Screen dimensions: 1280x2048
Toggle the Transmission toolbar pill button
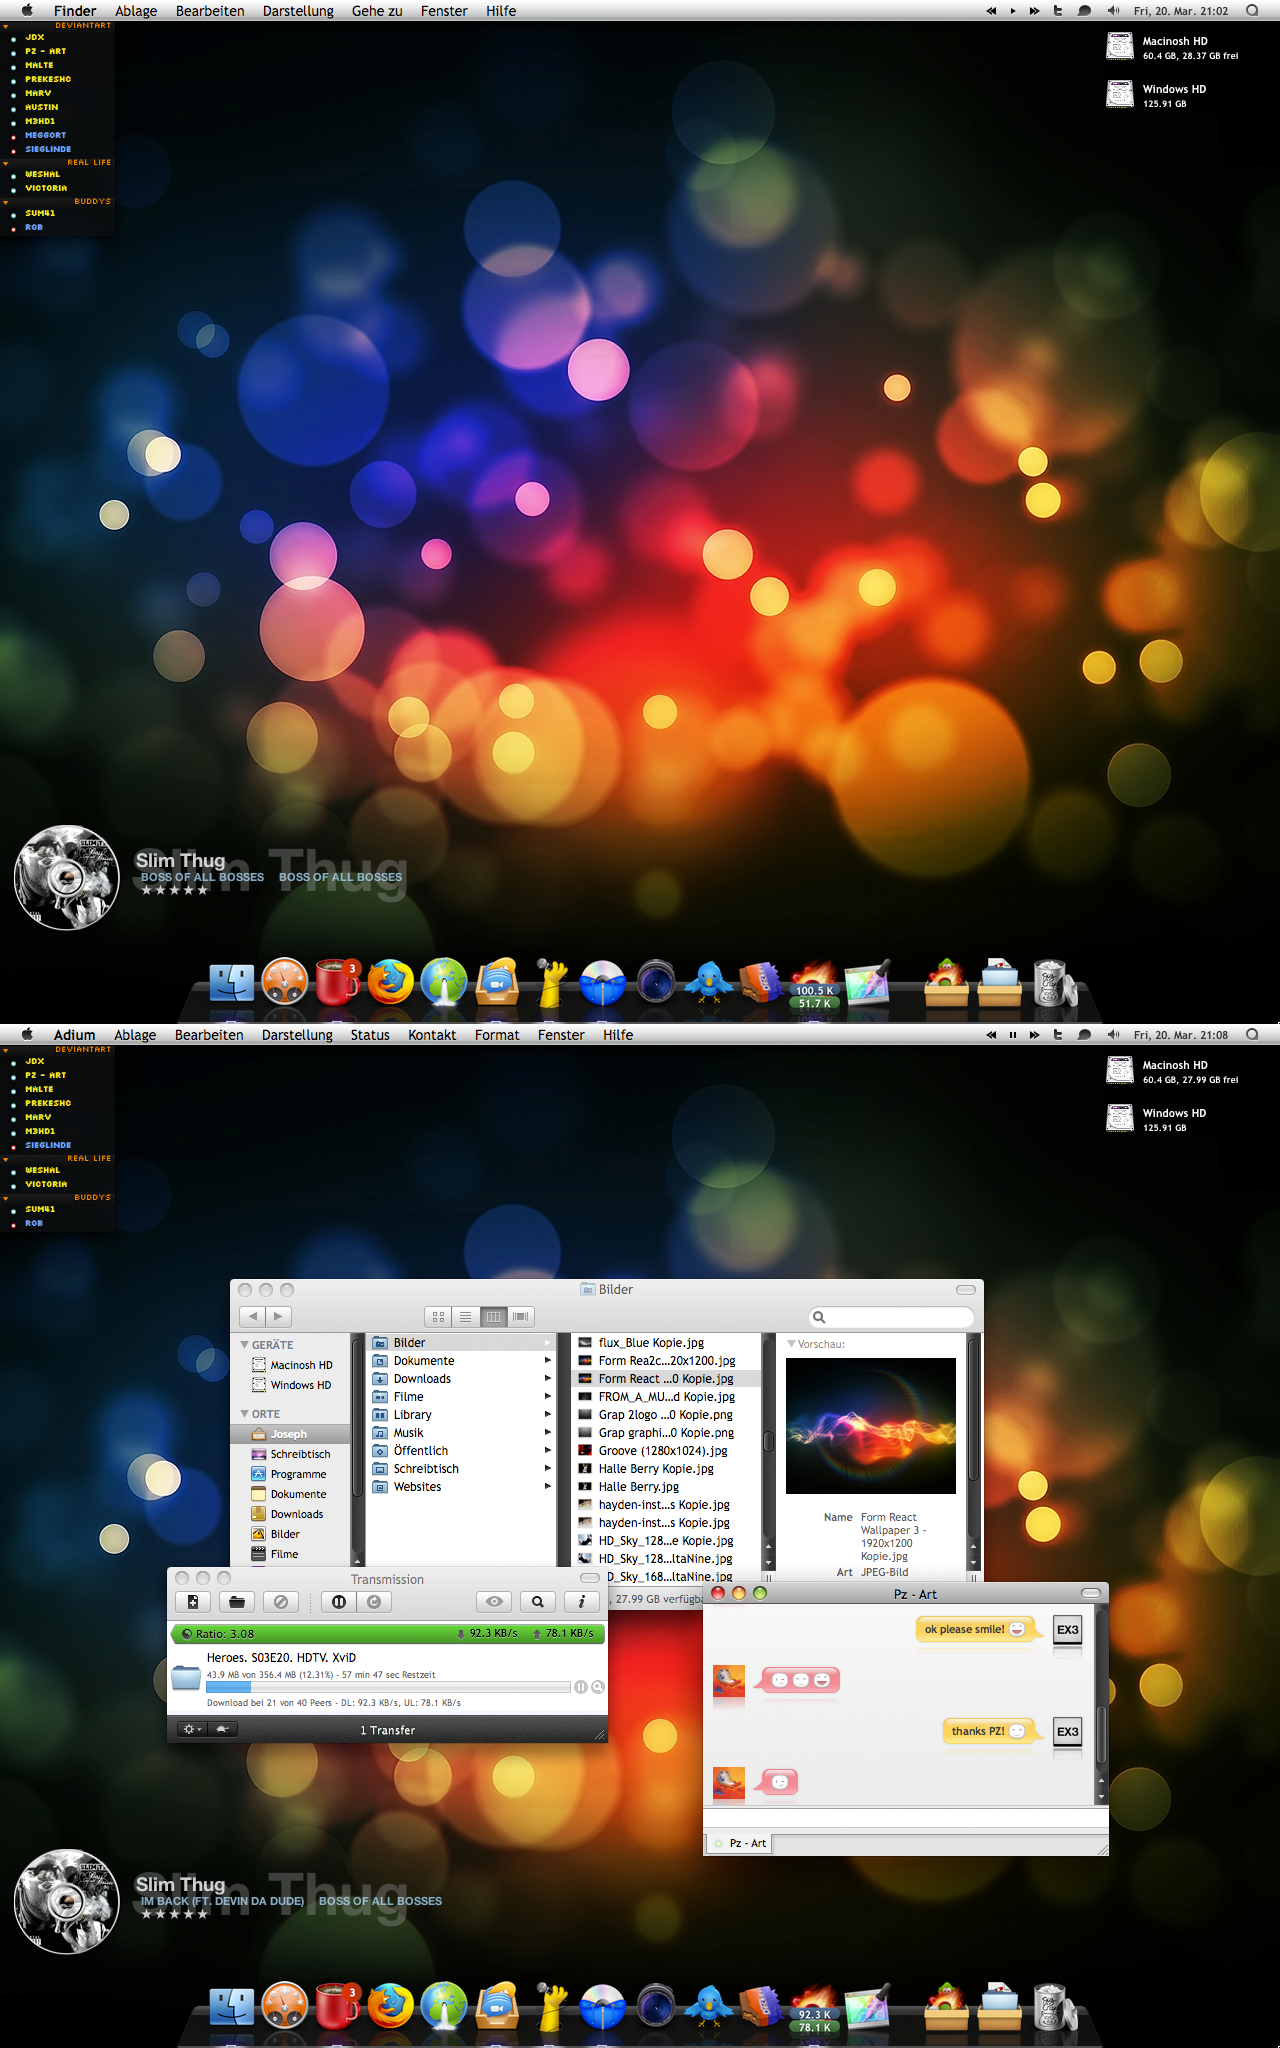pos(590,1578)
